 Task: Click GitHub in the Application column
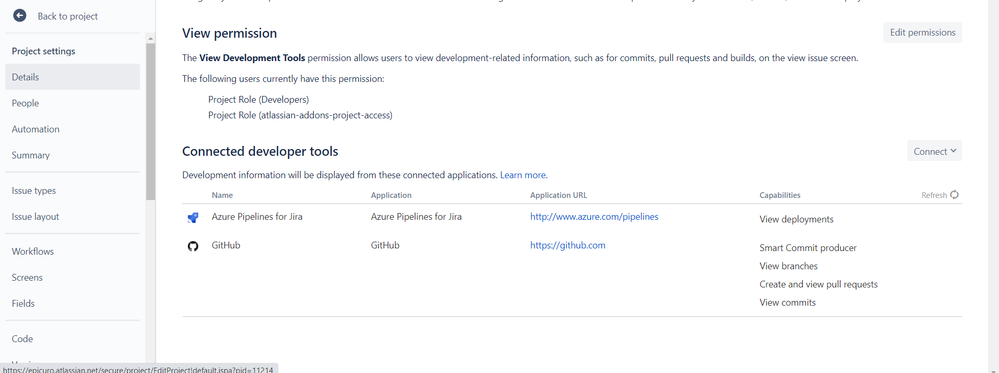tap(385, 245)
